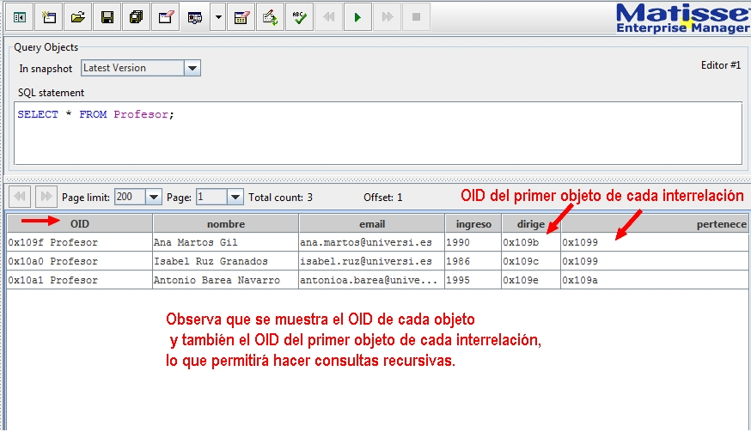Click the dirige column header
Viewport: 751px width, 431px height.
pos(531,224)
